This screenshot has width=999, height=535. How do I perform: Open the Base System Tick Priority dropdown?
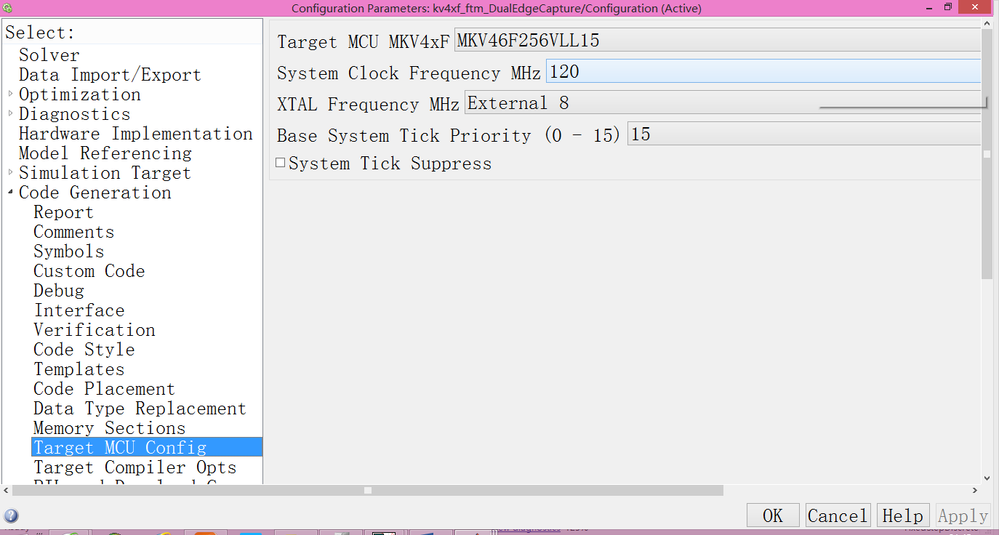click(805, 134)
